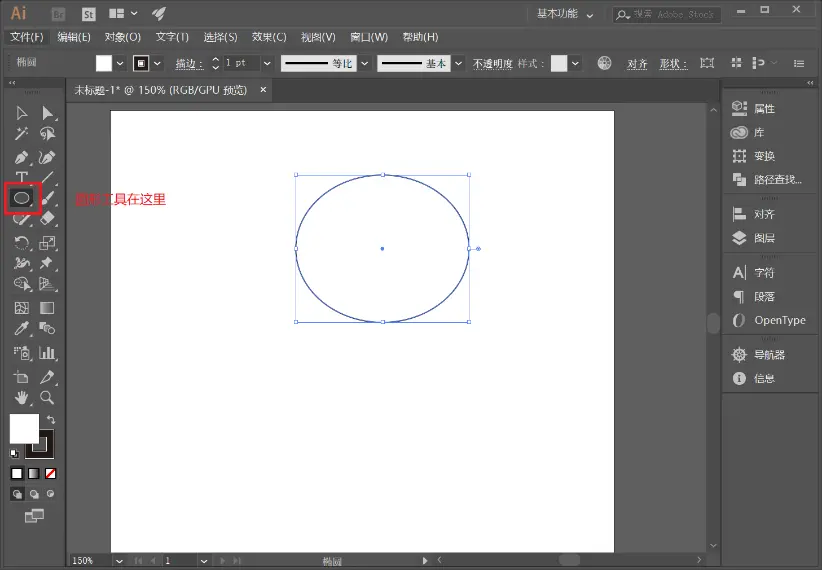Set paint mode to Color

click(x=17, y=474)
